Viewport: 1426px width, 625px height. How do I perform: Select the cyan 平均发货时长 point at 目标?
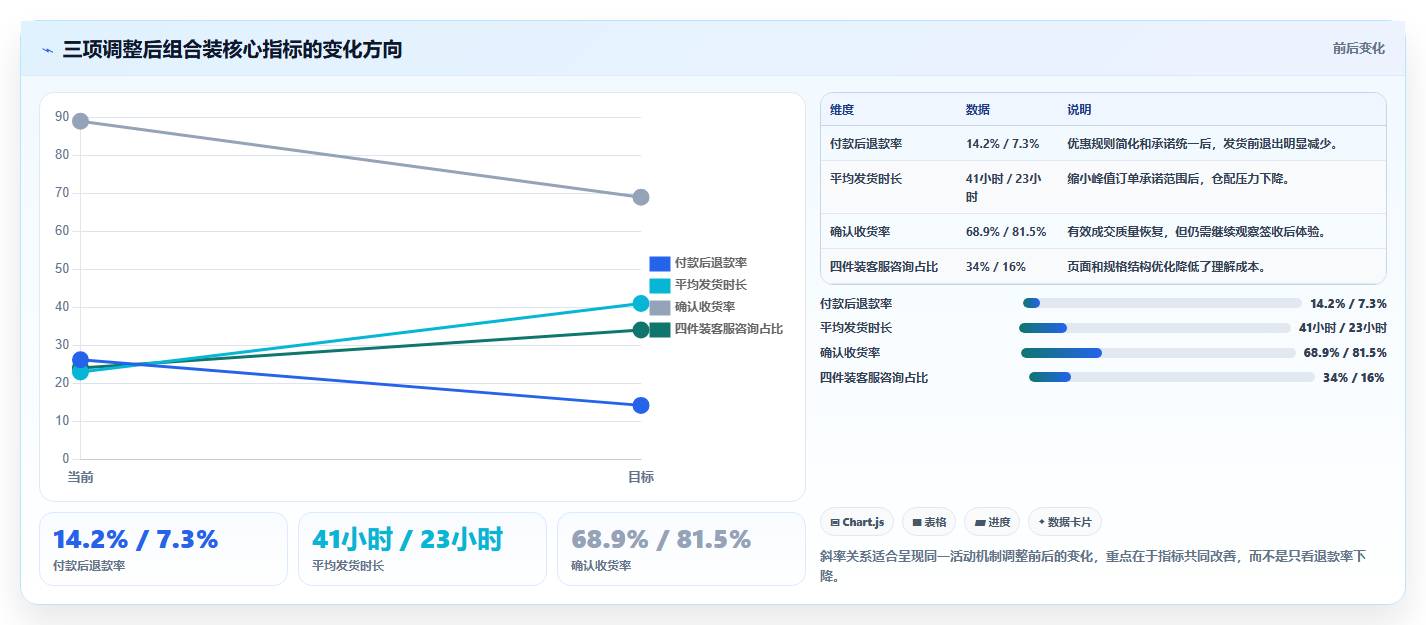(x=641, y=303)
